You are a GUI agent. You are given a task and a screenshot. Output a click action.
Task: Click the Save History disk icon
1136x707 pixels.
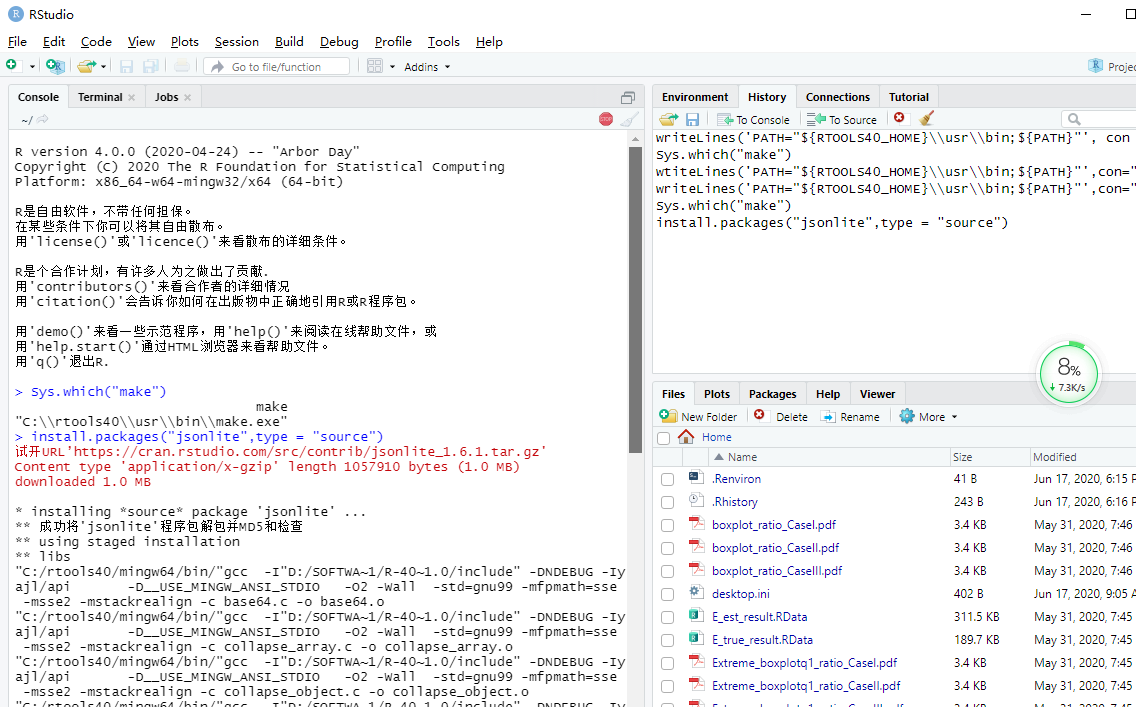click(x=693, y=120)
